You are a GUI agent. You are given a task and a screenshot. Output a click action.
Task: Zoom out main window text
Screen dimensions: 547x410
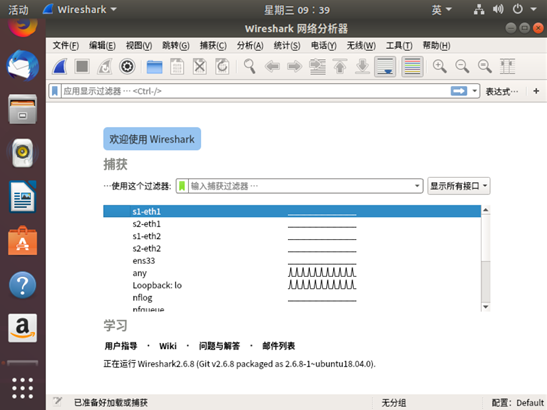[462, 66]
